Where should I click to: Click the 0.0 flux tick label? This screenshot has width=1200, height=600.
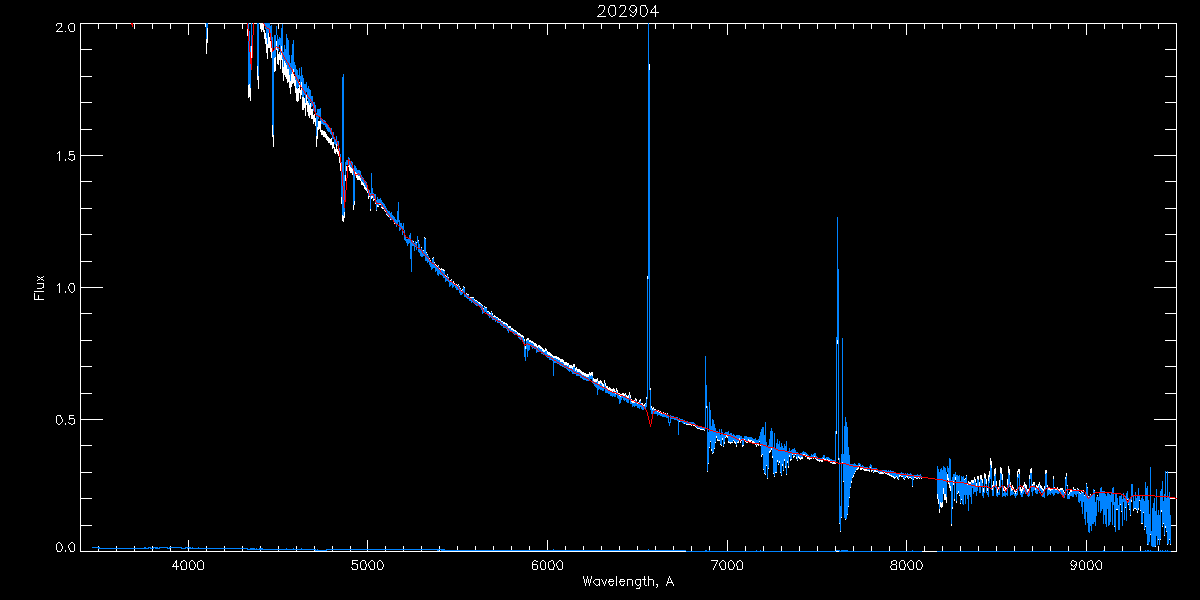coord(65,546)
